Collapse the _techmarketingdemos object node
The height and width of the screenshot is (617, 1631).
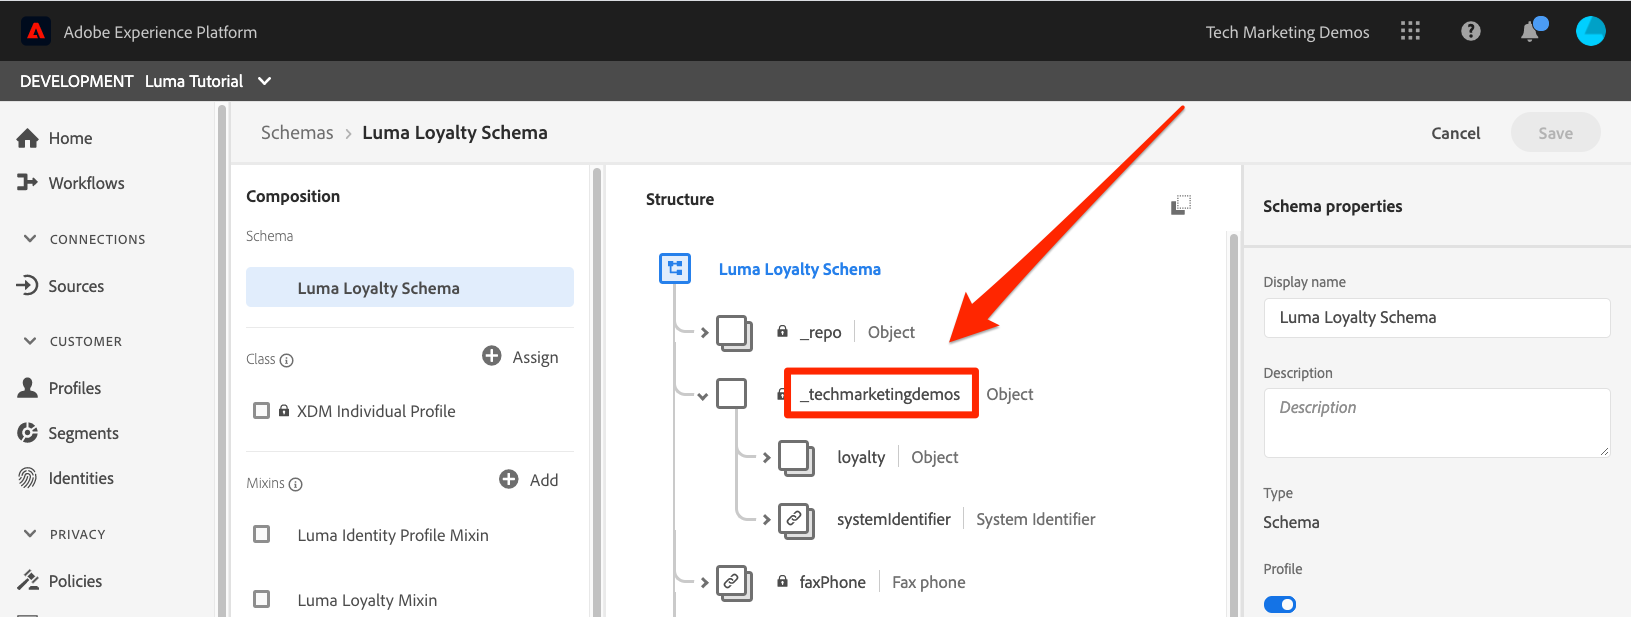(x=703, y=396)
